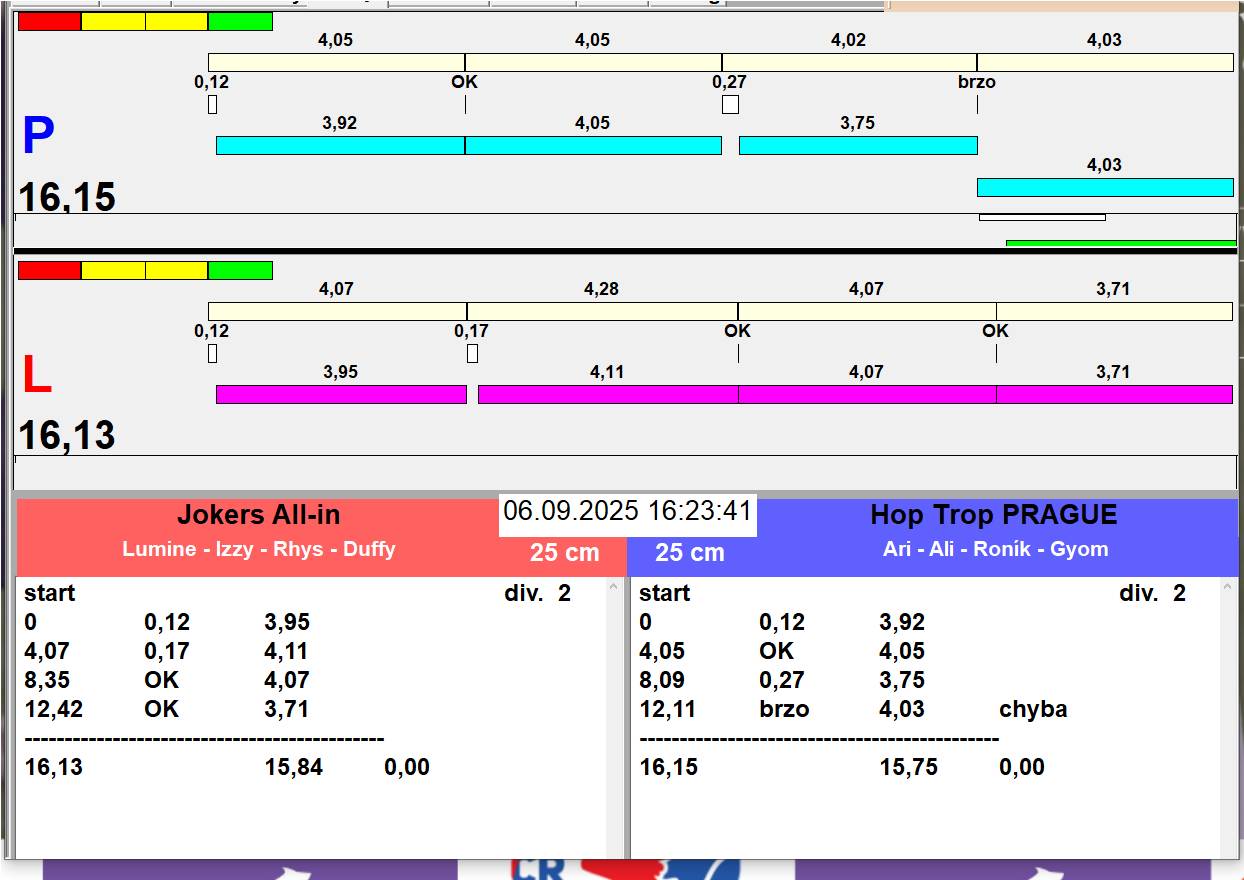Click the blue P lane letter
Screen dimensions: 1244x880
click(38, 137)
